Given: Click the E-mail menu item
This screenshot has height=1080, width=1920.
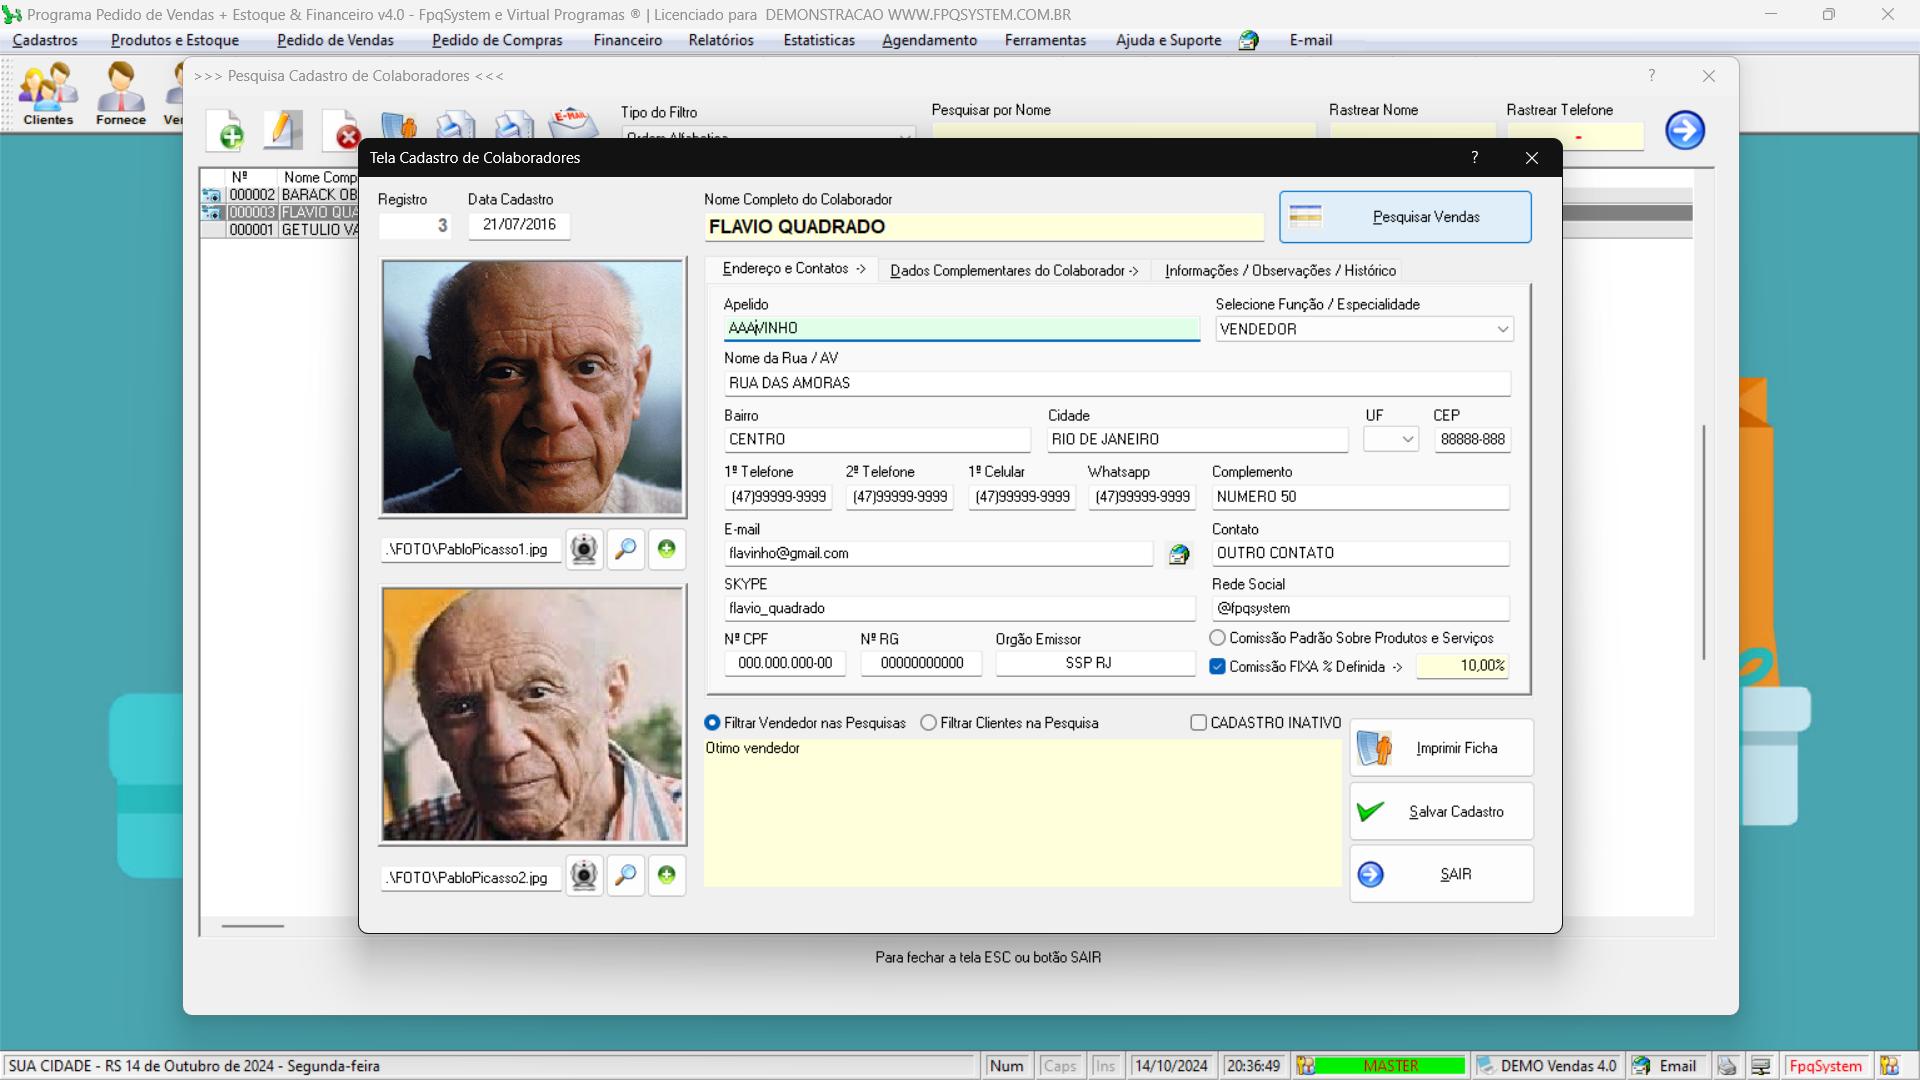Looking at the screenshot, I should 1310,41.
